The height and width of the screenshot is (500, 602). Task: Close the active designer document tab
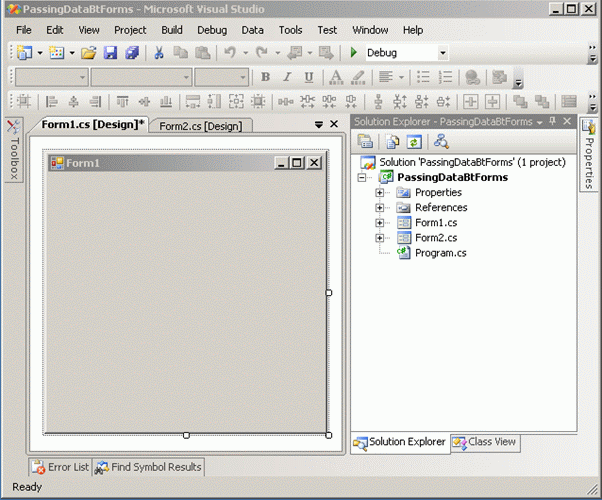point(334,124)
